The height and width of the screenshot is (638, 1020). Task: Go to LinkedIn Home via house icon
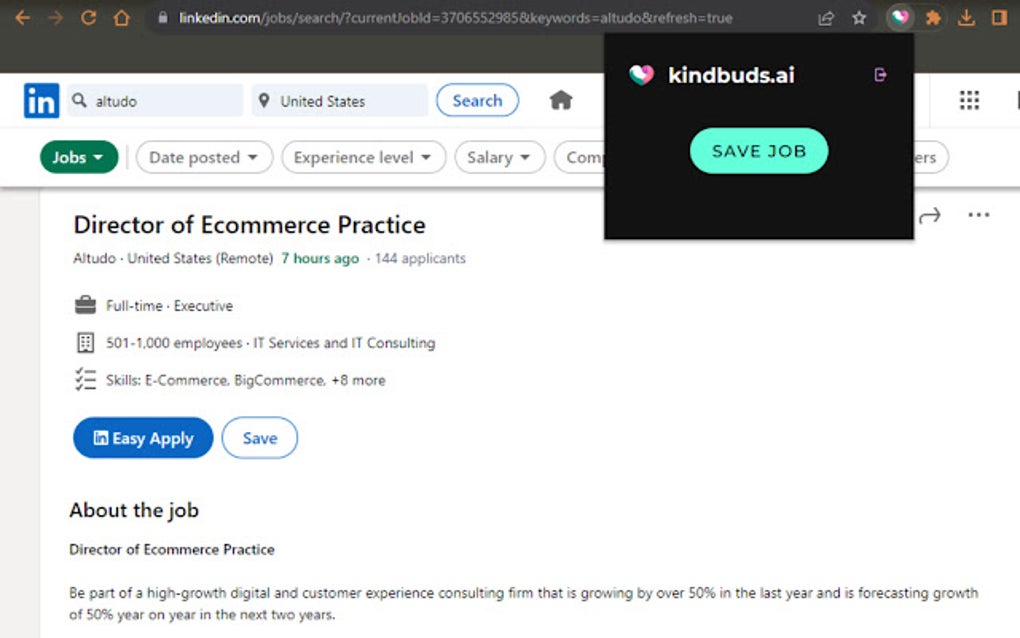[561, 100]
